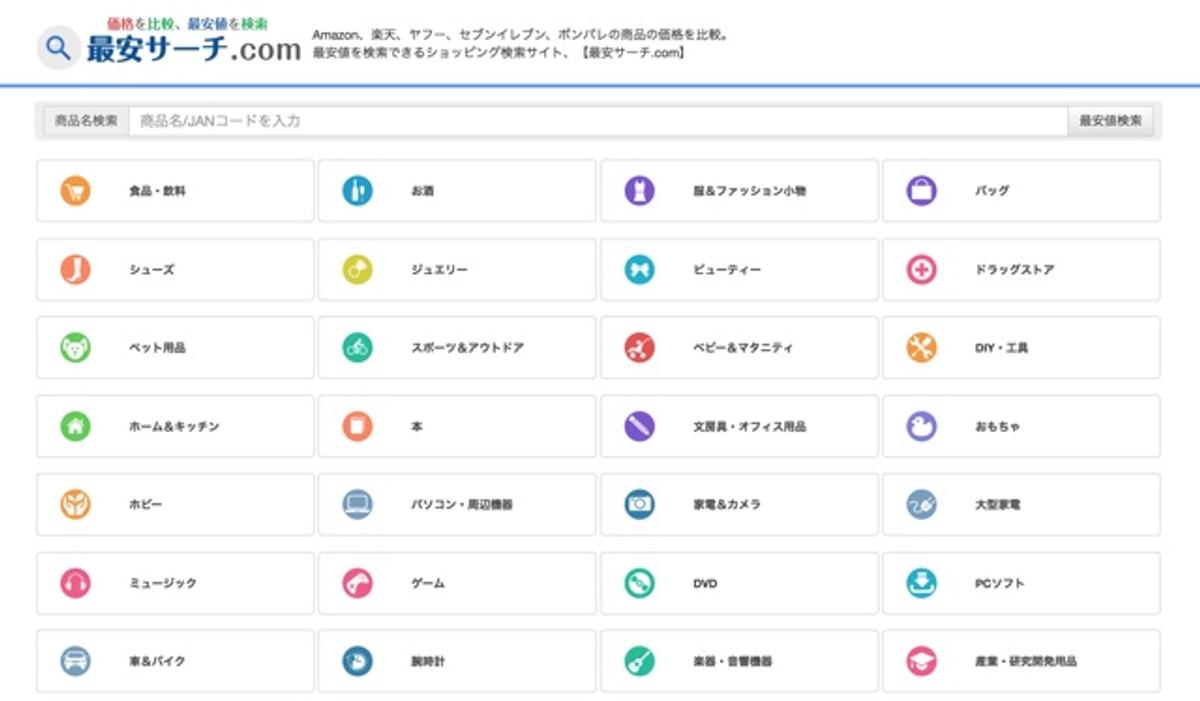Screen dimensions: 1200x701
Task: Click the yellow-green ring jewelry icon
Action: tap(357, 269)
